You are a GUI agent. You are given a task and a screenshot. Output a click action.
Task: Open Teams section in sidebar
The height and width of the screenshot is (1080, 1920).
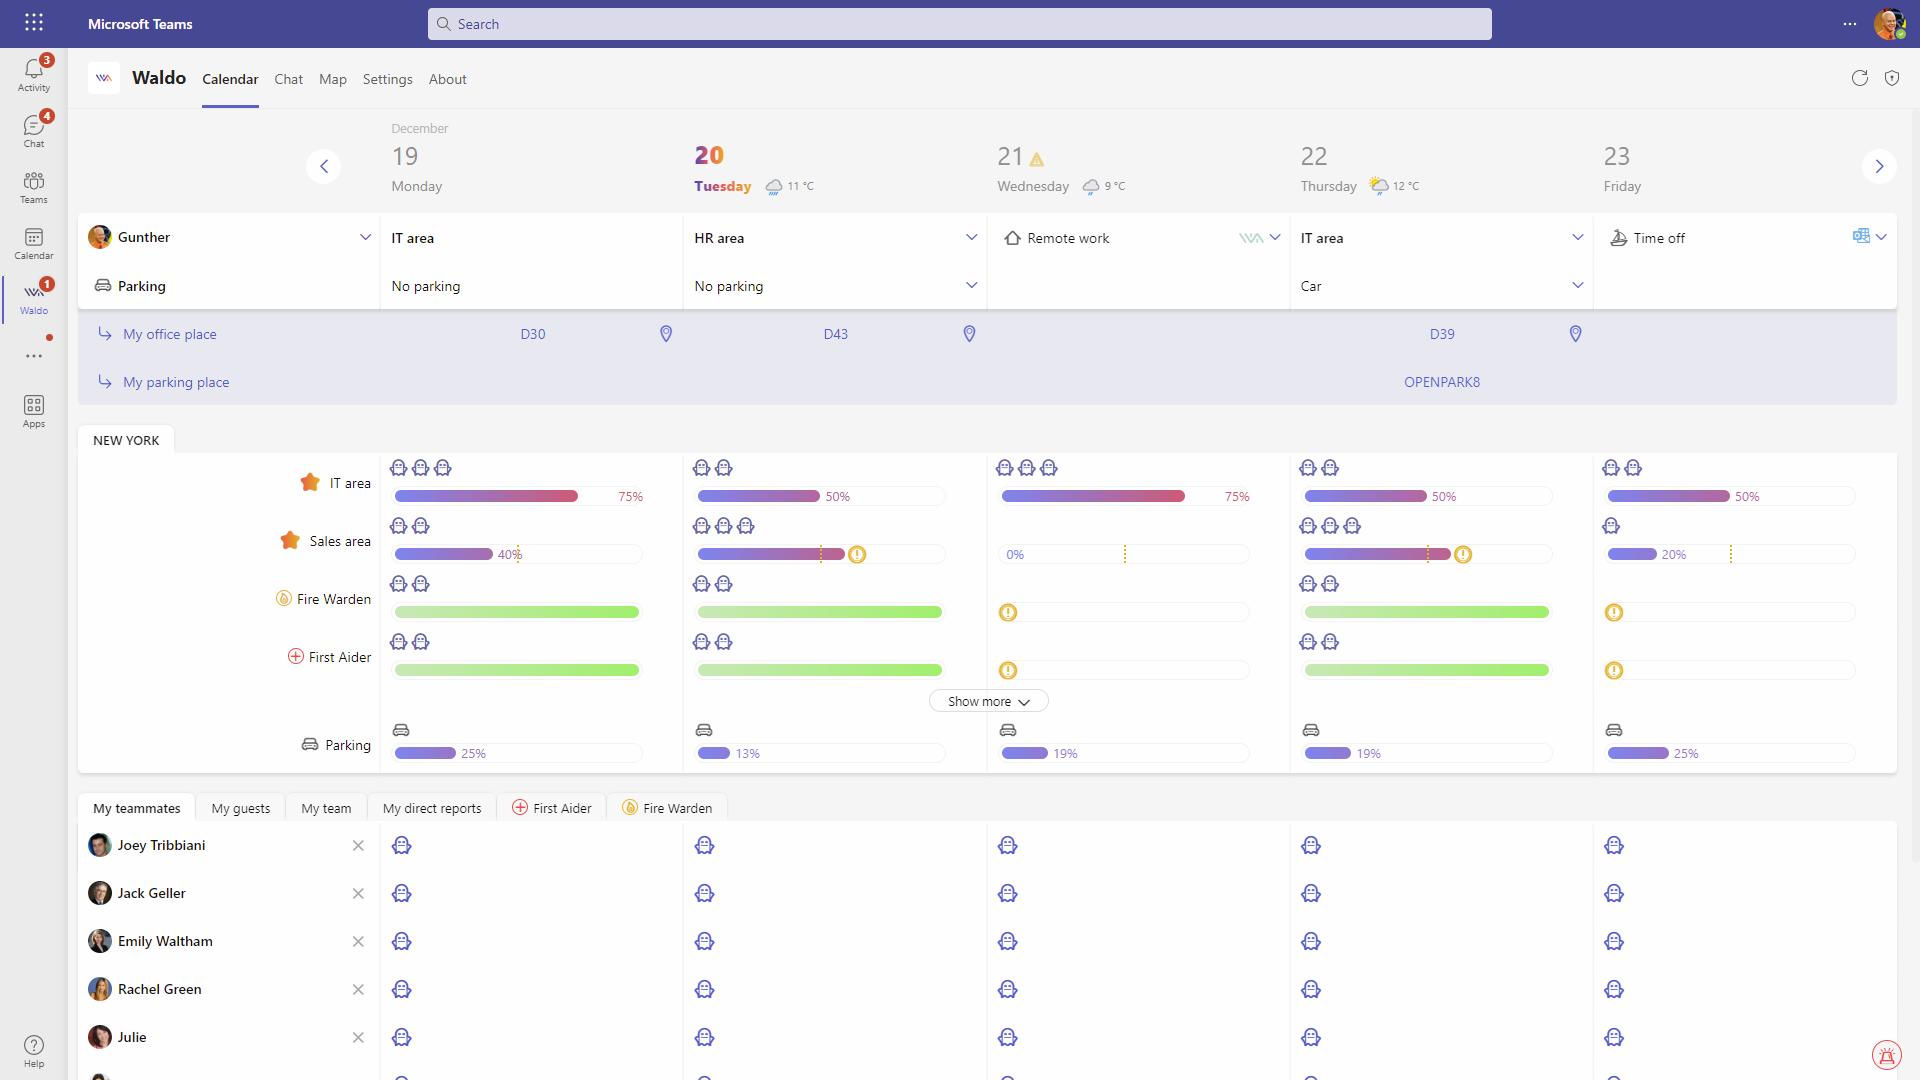pos(34,187)
